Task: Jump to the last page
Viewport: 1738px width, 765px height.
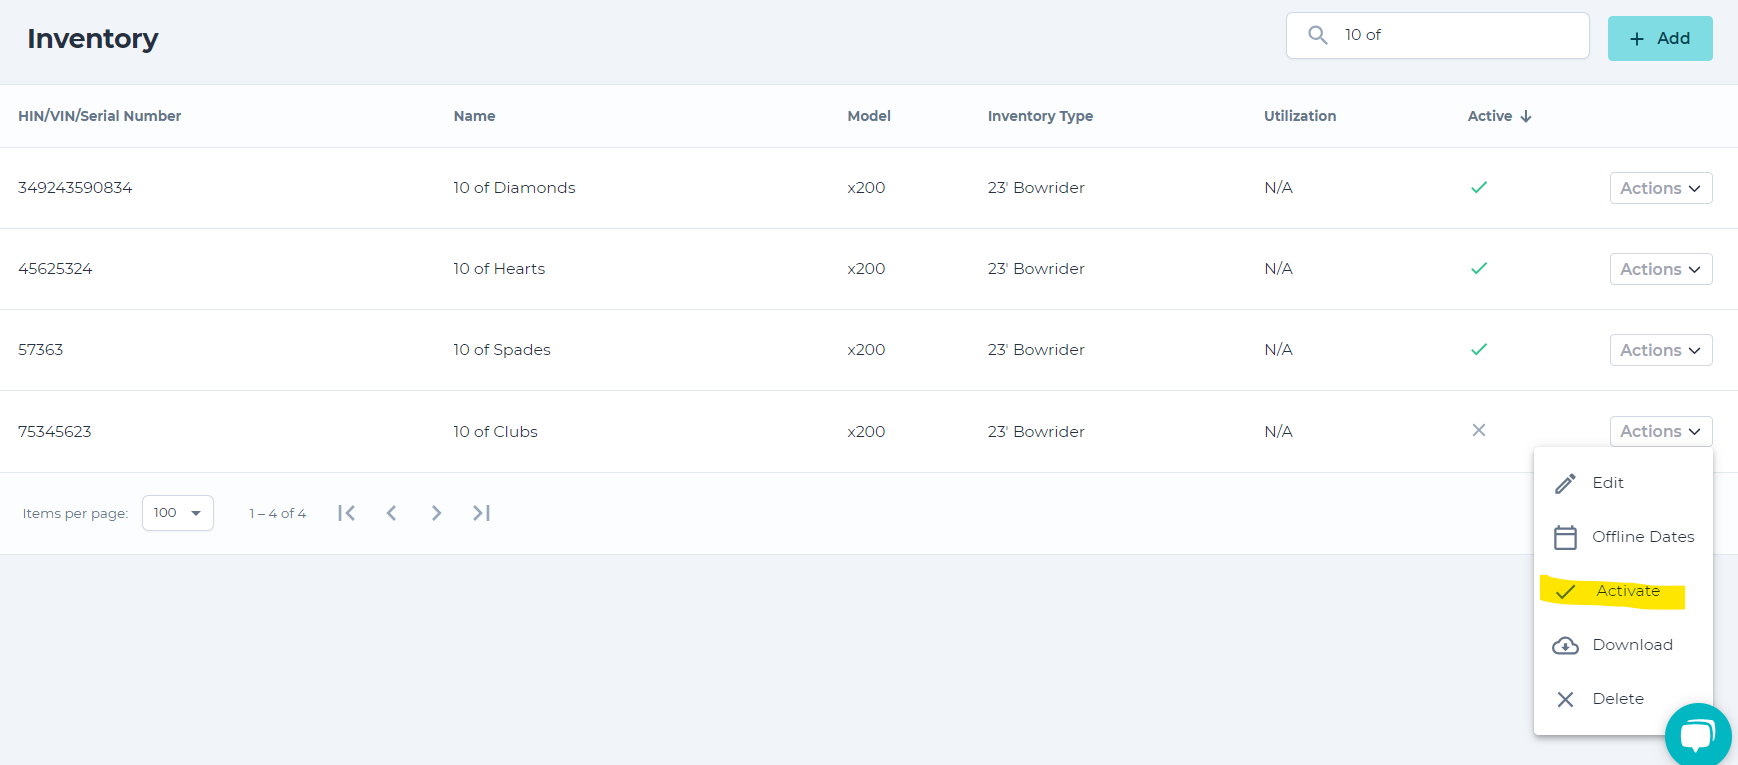Action: coord(481,513)
